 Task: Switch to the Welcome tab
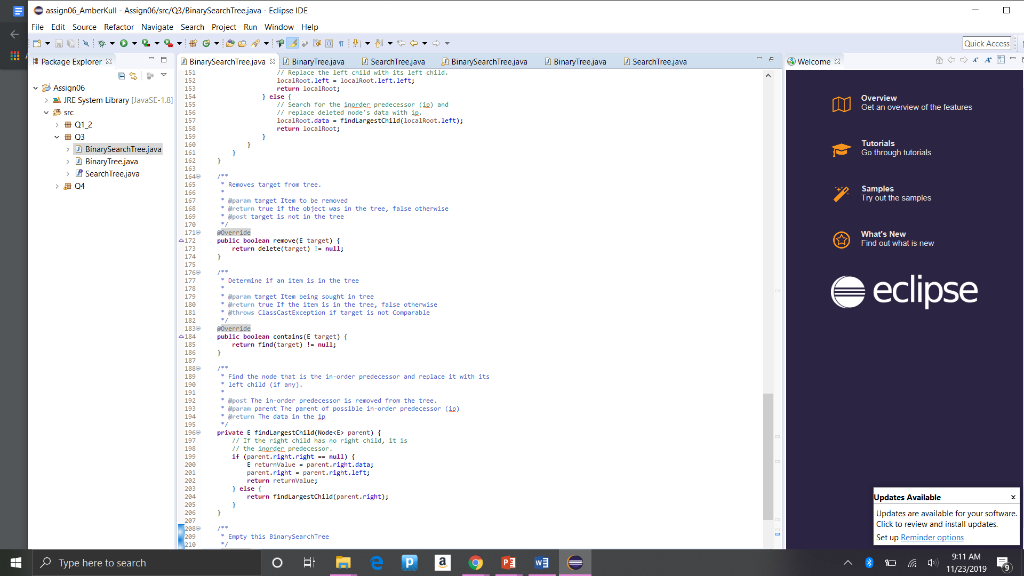click(x=814, y=61)
